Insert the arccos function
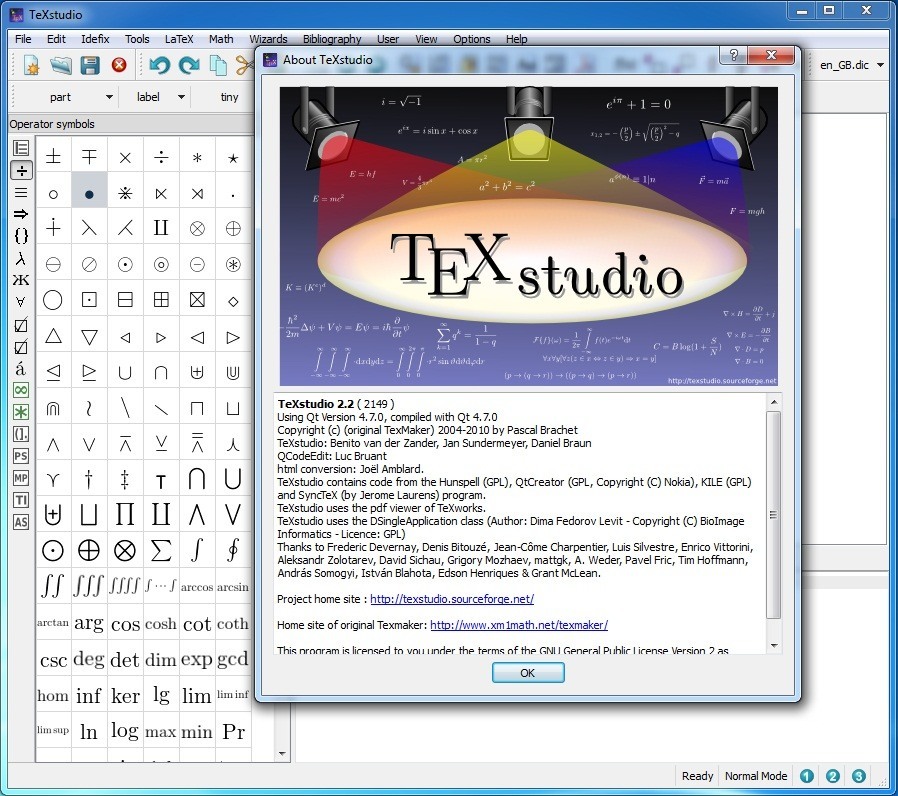Image resolution: width=898 pixels, height=796 pixels. pos(197,588)
